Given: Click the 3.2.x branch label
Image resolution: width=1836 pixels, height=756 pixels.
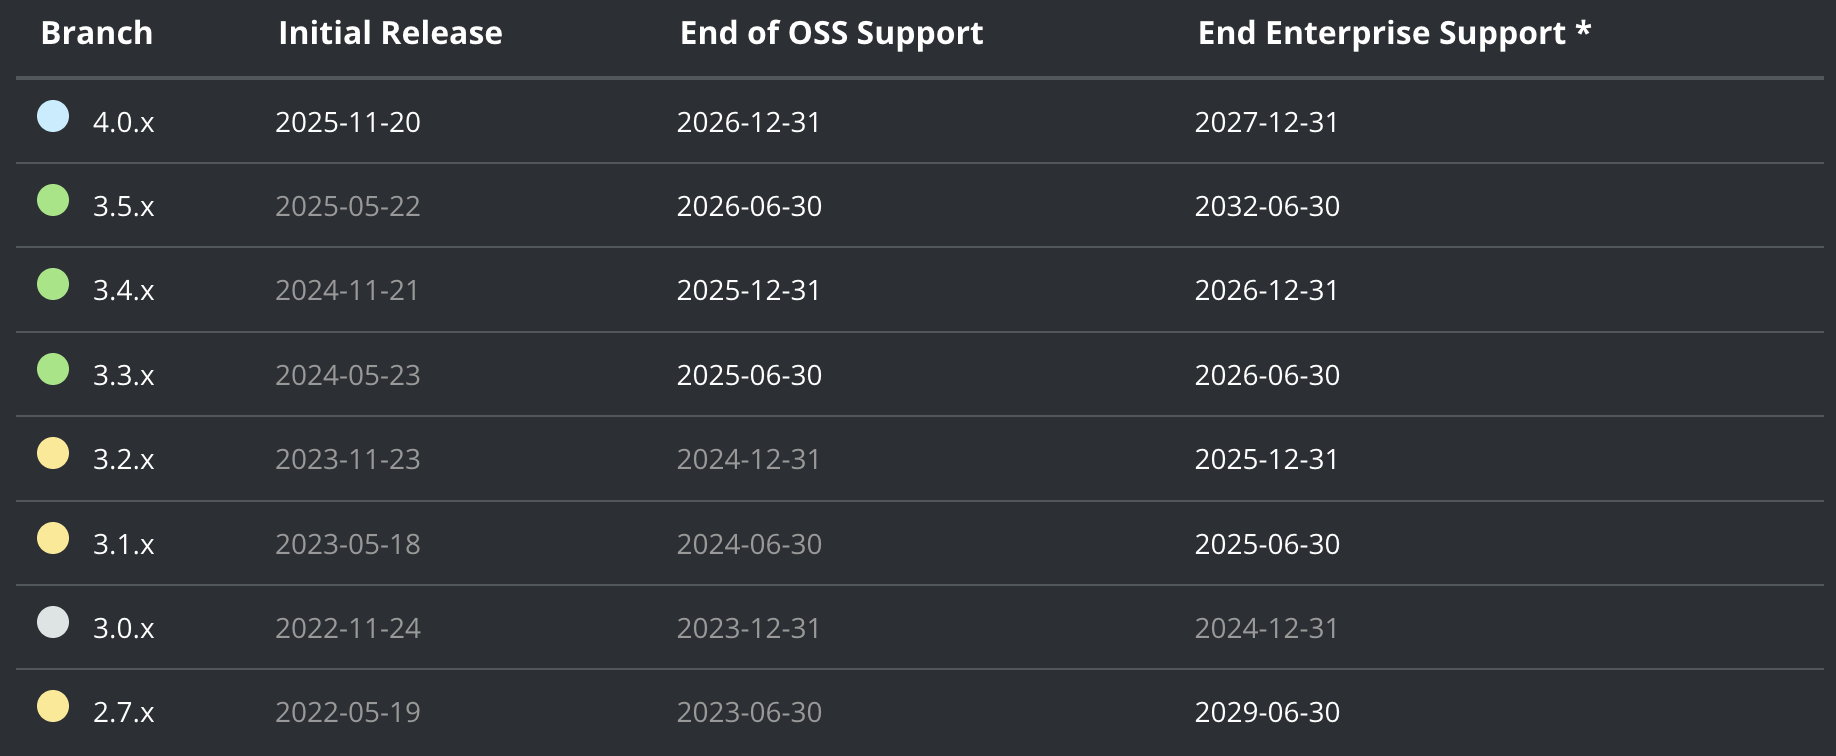Looking at the screenshot, I should pyautogui.click(x=124, y=459).
